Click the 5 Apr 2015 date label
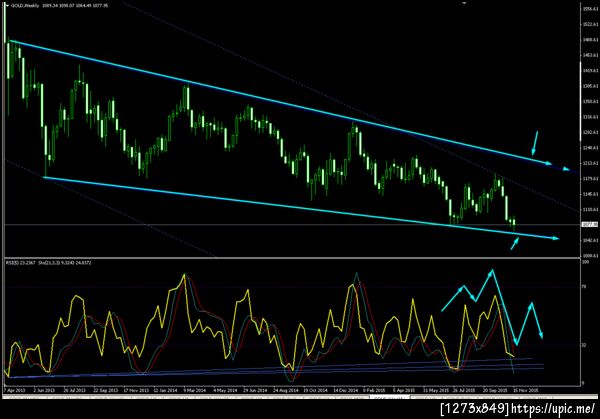 pos(404,391)
